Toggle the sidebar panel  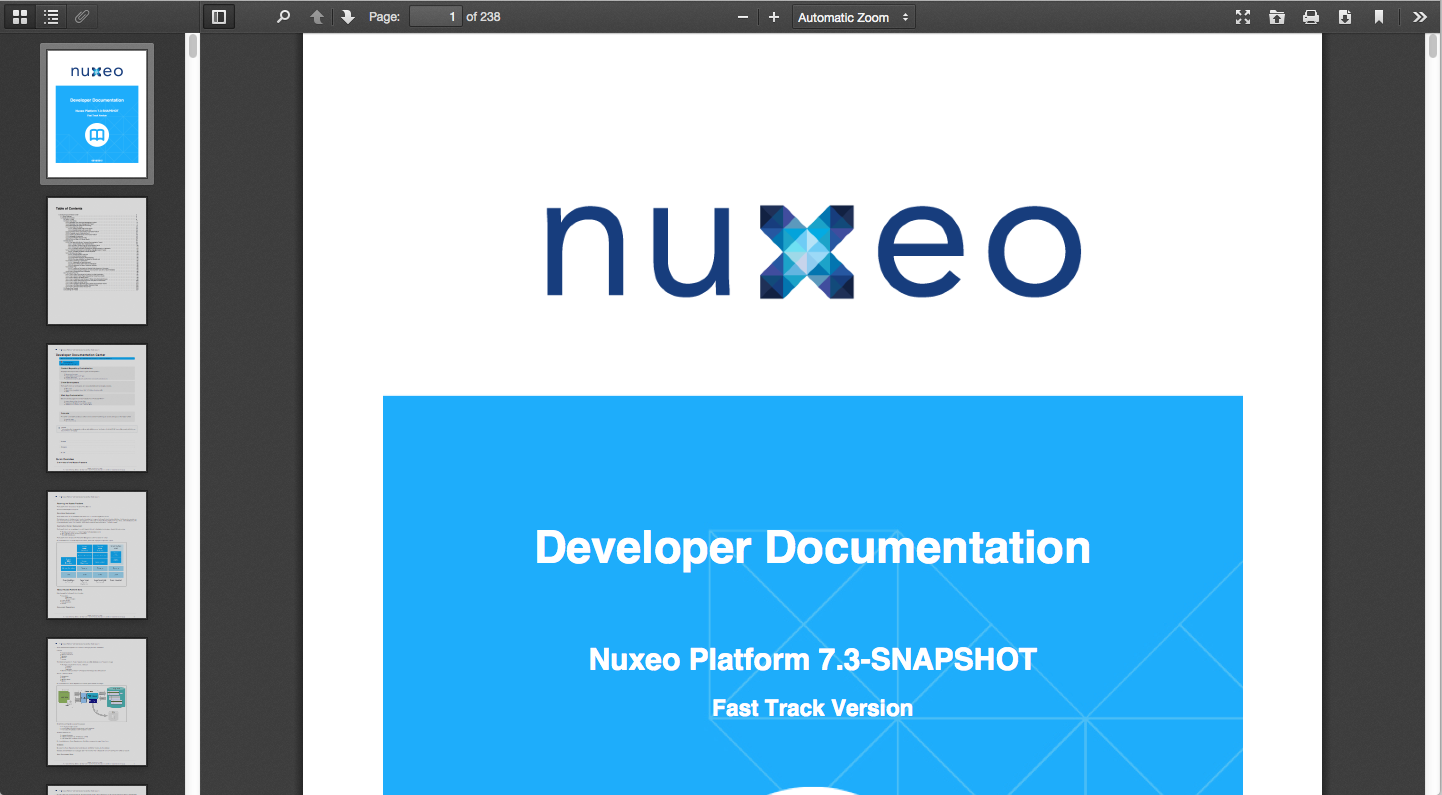pyautogui.click(x=219, y=17)
